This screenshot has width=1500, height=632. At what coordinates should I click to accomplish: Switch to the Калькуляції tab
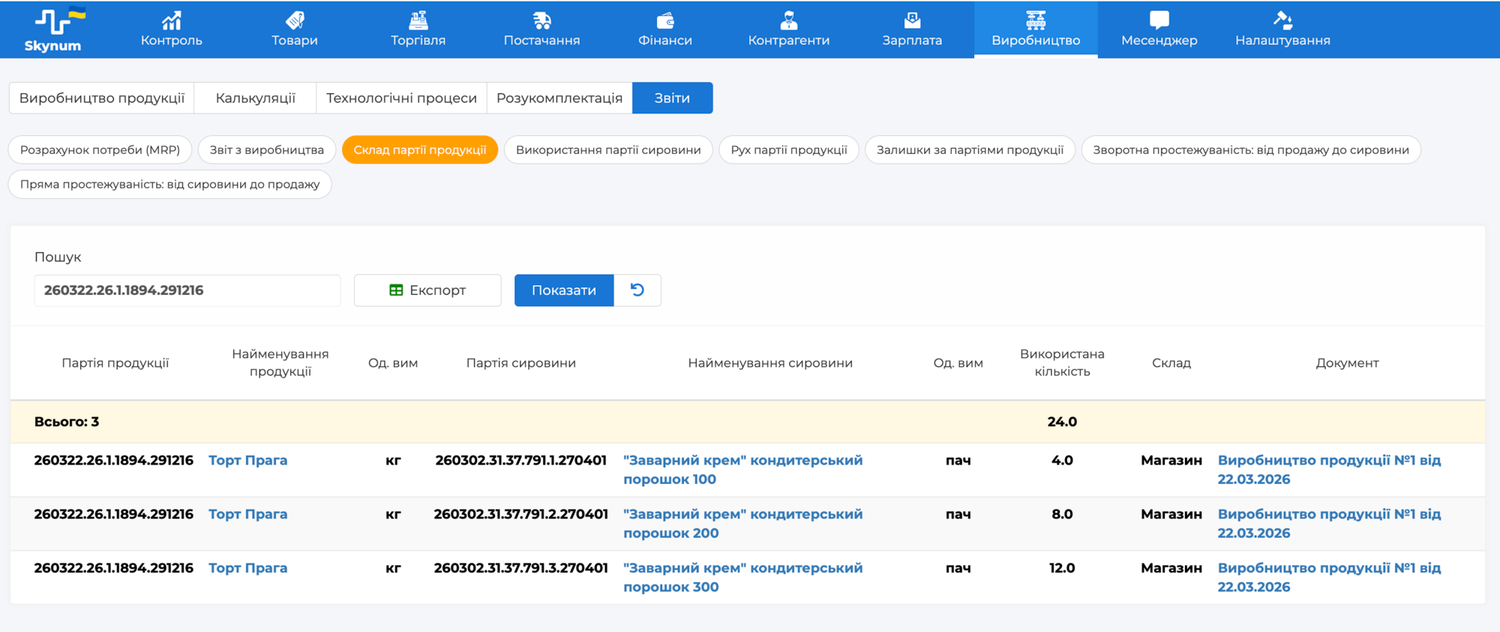pos(255,98)
